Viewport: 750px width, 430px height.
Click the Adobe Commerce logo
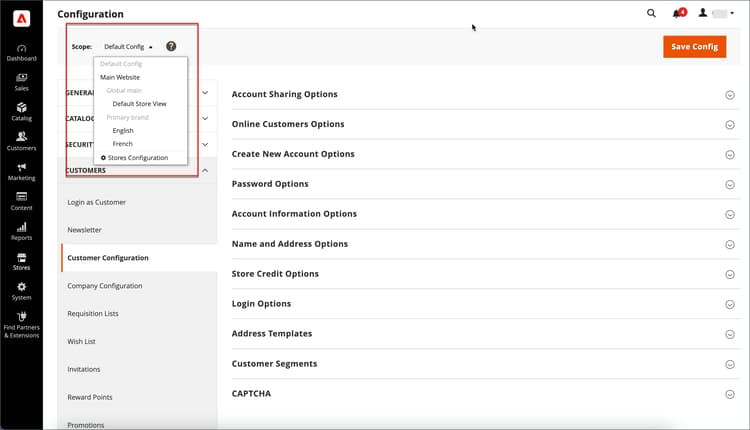(22, 18)
